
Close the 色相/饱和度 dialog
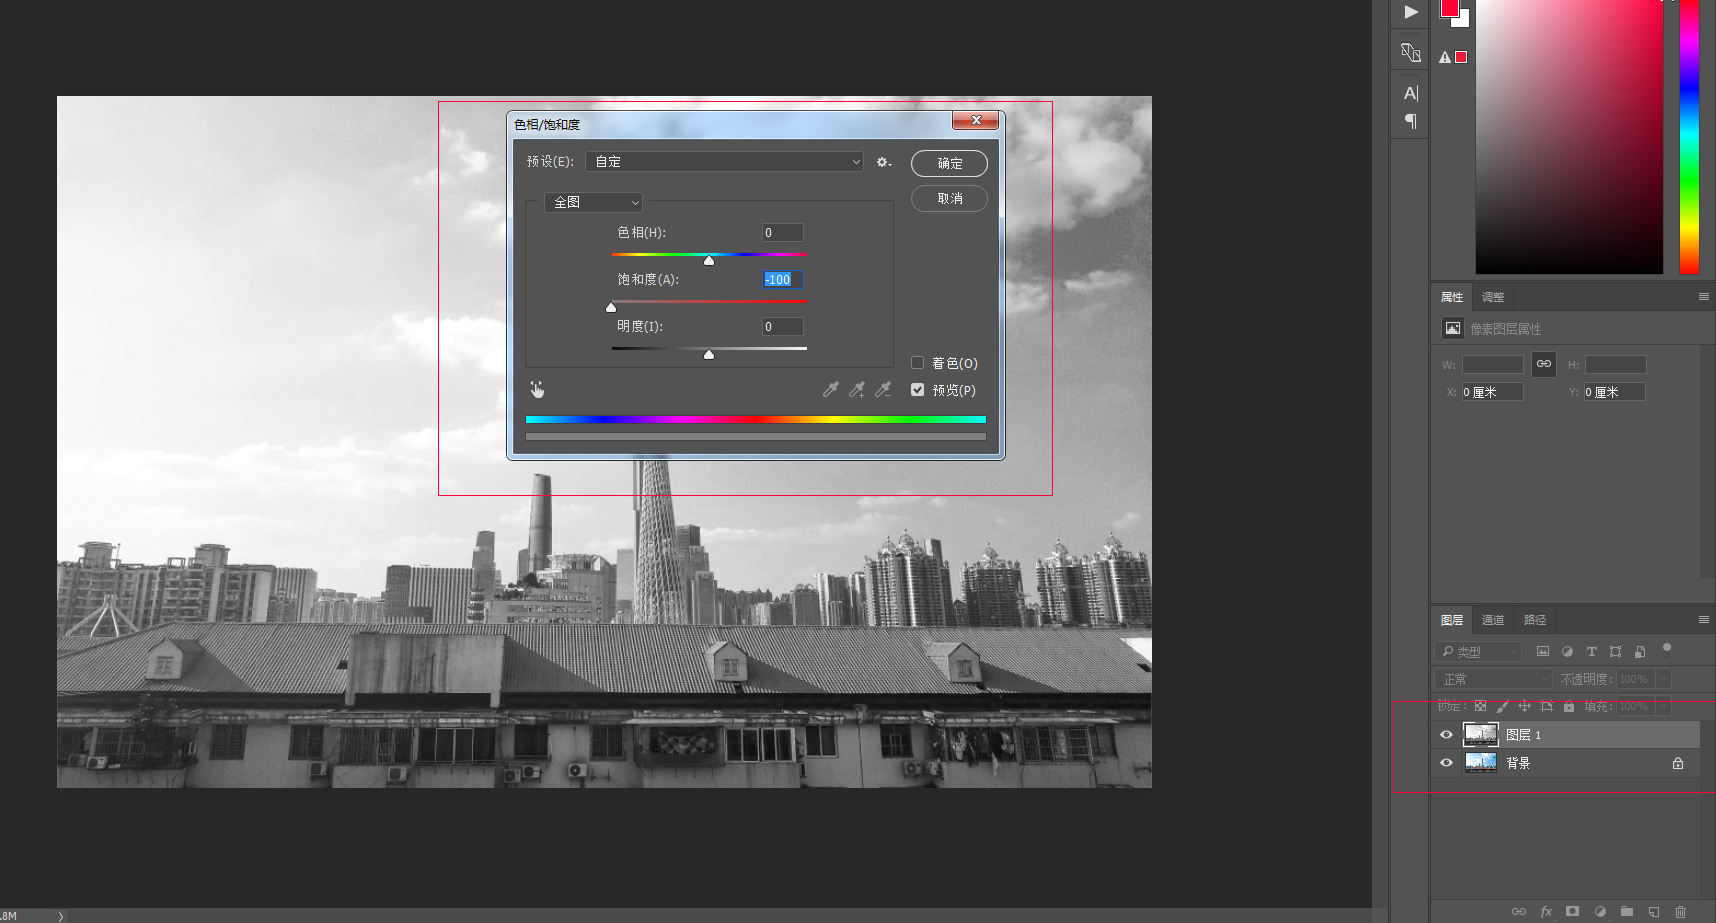(975, 120)
